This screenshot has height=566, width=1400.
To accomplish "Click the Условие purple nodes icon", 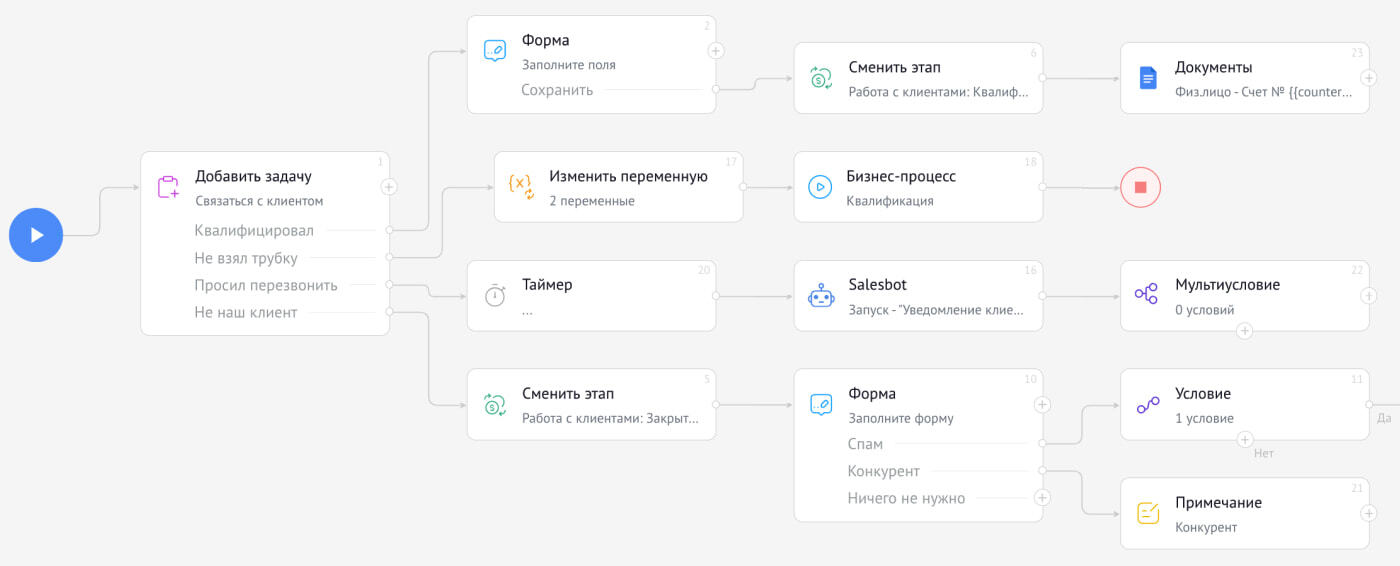I will [1147, 405].
